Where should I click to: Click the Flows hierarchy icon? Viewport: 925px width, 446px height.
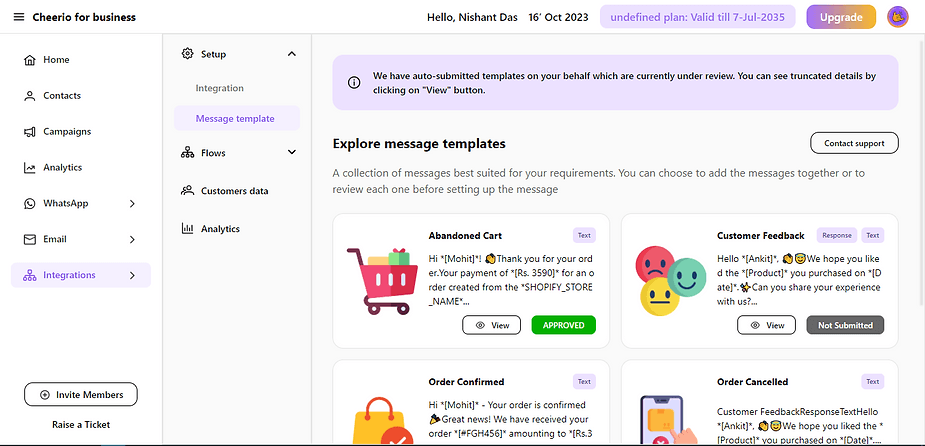(x=188, y=153)
